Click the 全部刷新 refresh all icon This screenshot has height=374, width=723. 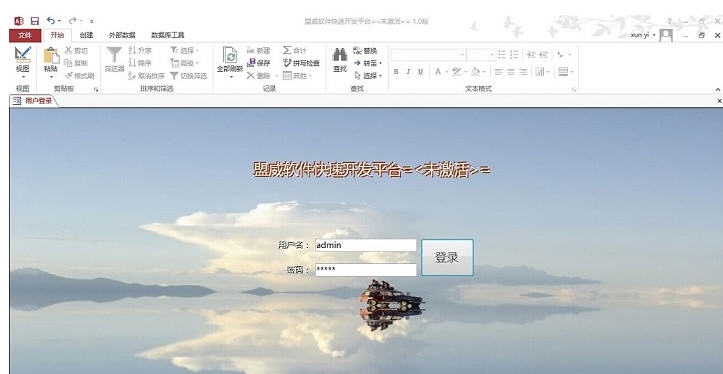pyautogui.click(x=230, y=55)
